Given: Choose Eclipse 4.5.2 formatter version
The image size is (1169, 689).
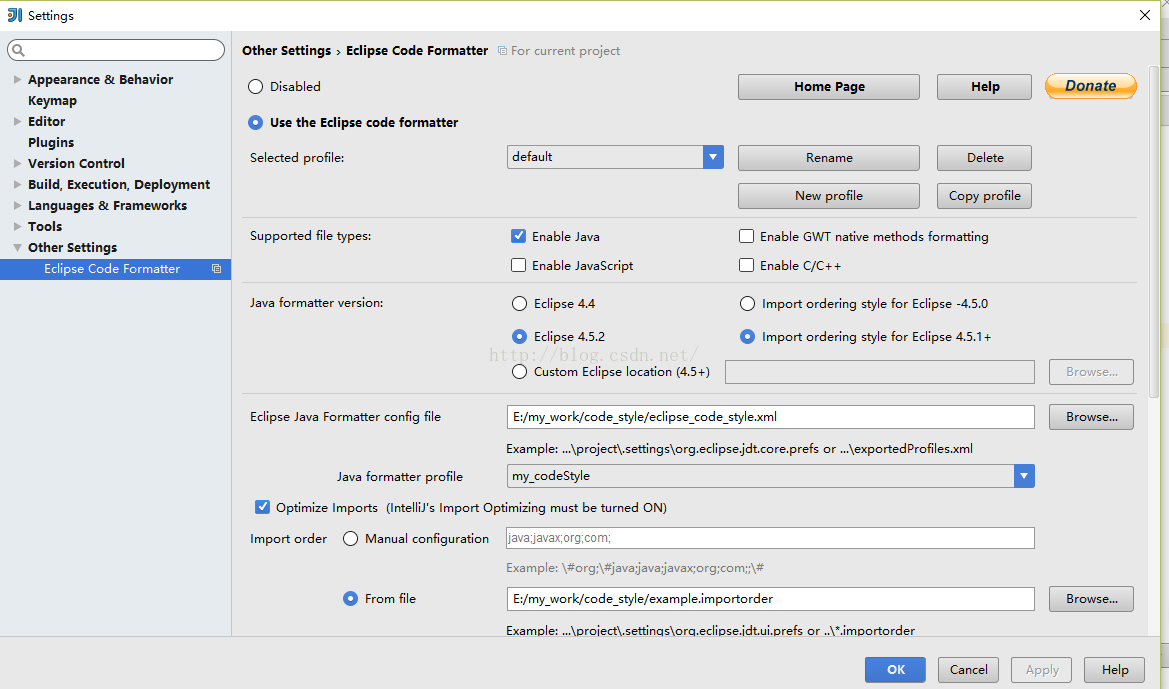Looking at the screenshot, I should (520, 336).
